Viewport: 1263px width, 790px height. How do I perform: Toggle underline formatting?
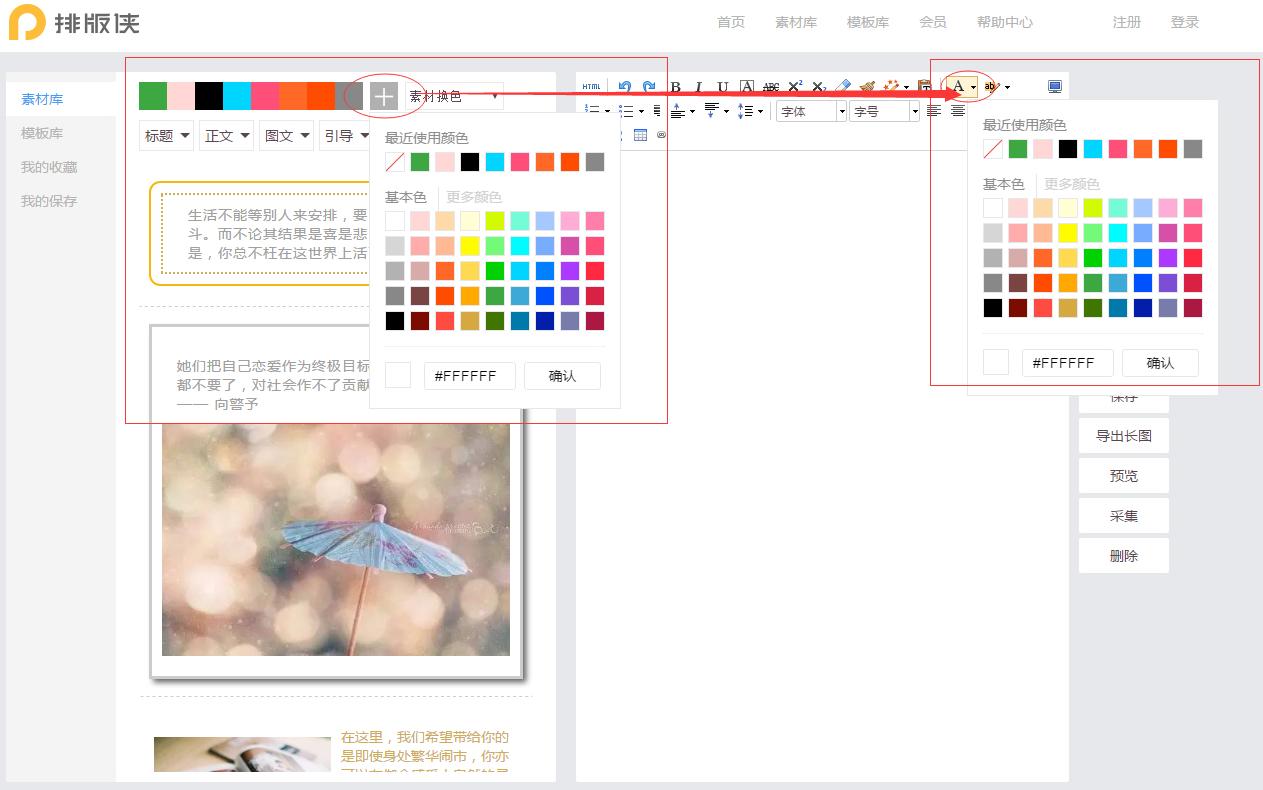point(723,87)
